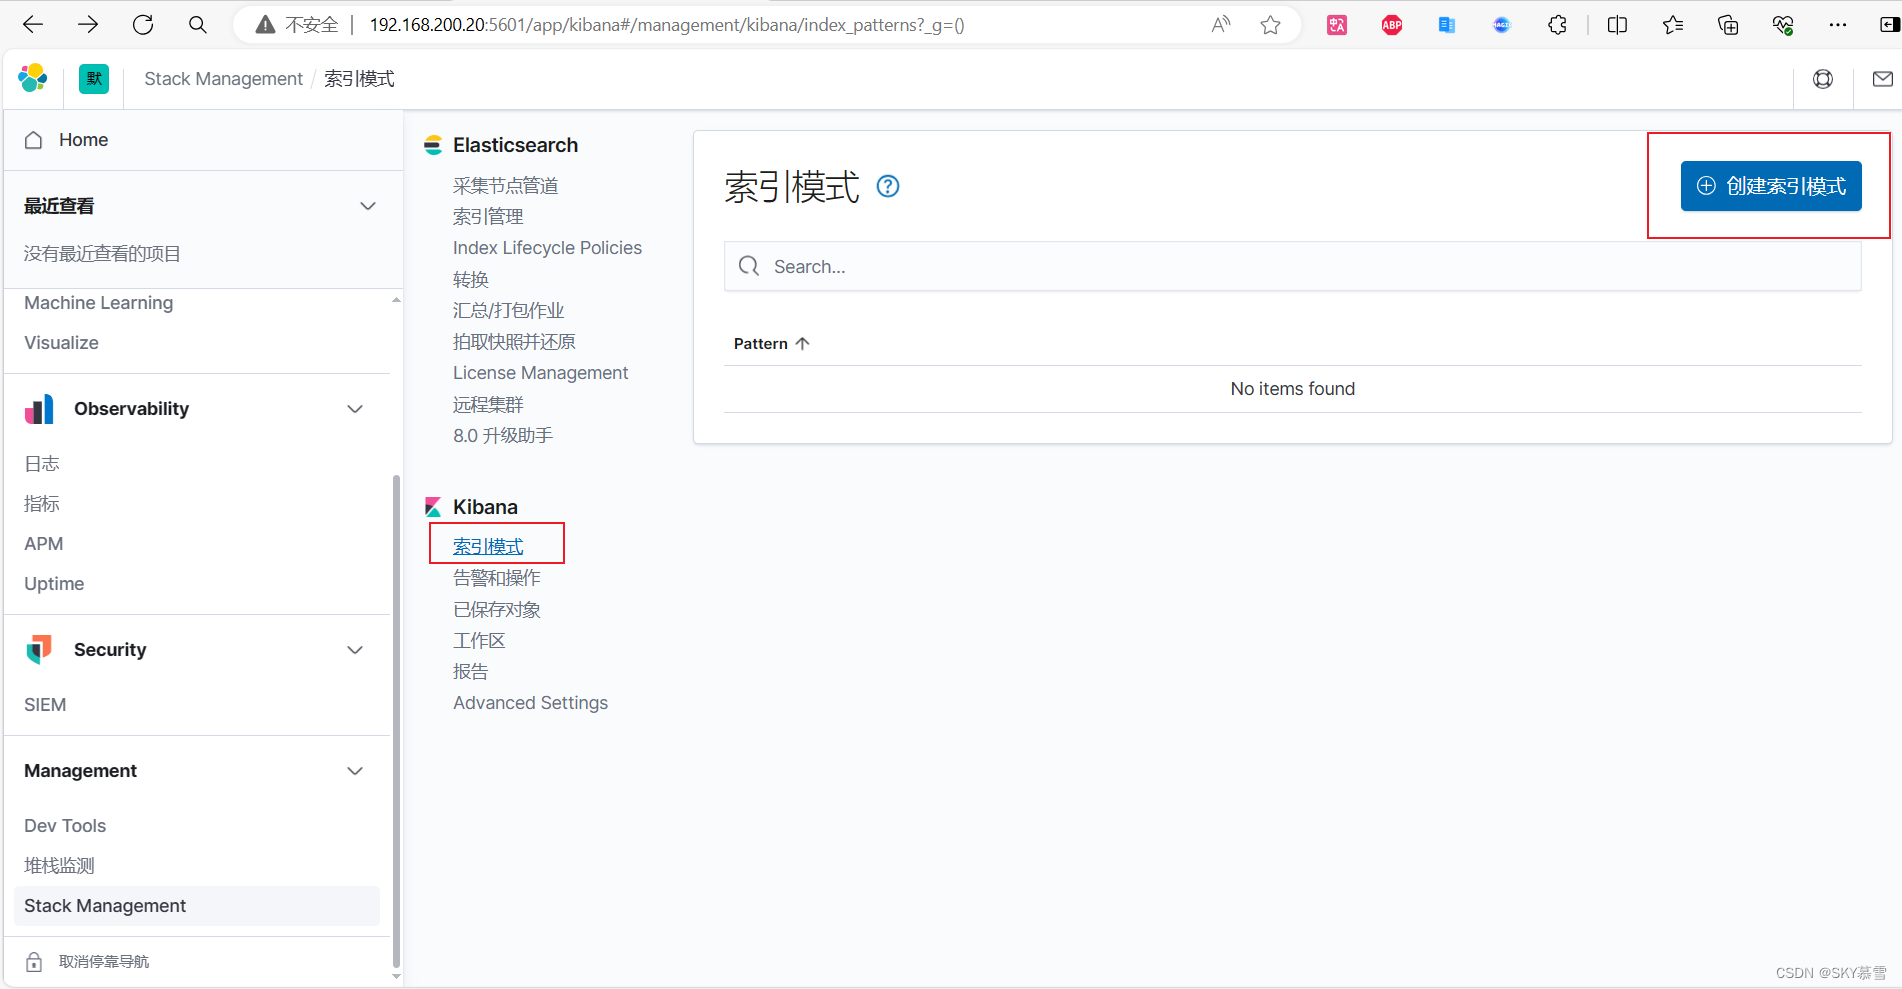The width and height of the screenshot is (1902, 989).
Task: Collapse the Management section chevron
Action: pos(355,771)
